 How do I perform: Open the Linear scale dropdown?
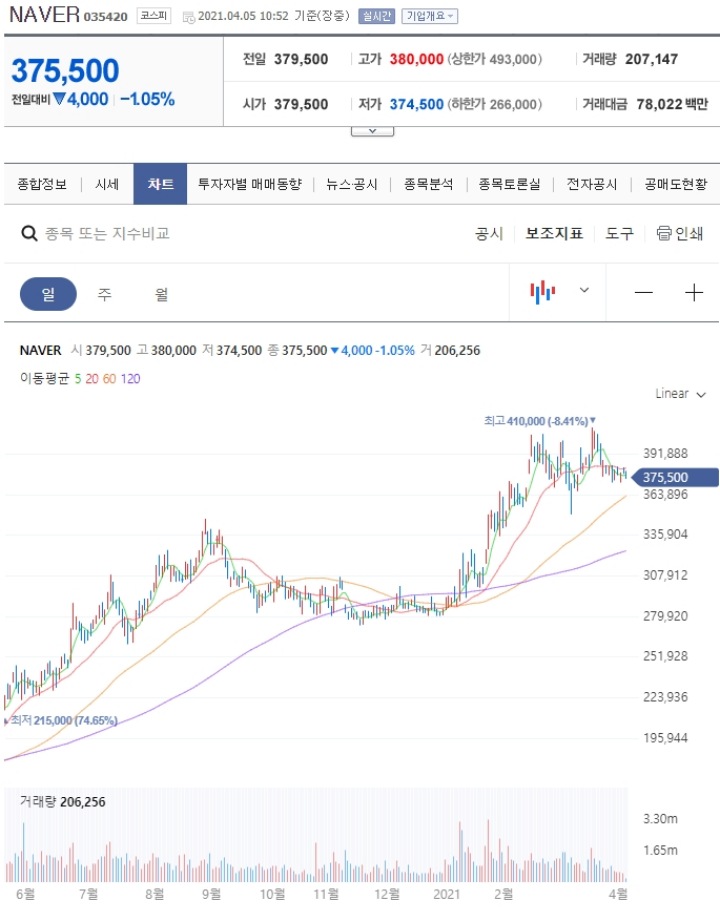pyautogui.click(x=681, y=393)
